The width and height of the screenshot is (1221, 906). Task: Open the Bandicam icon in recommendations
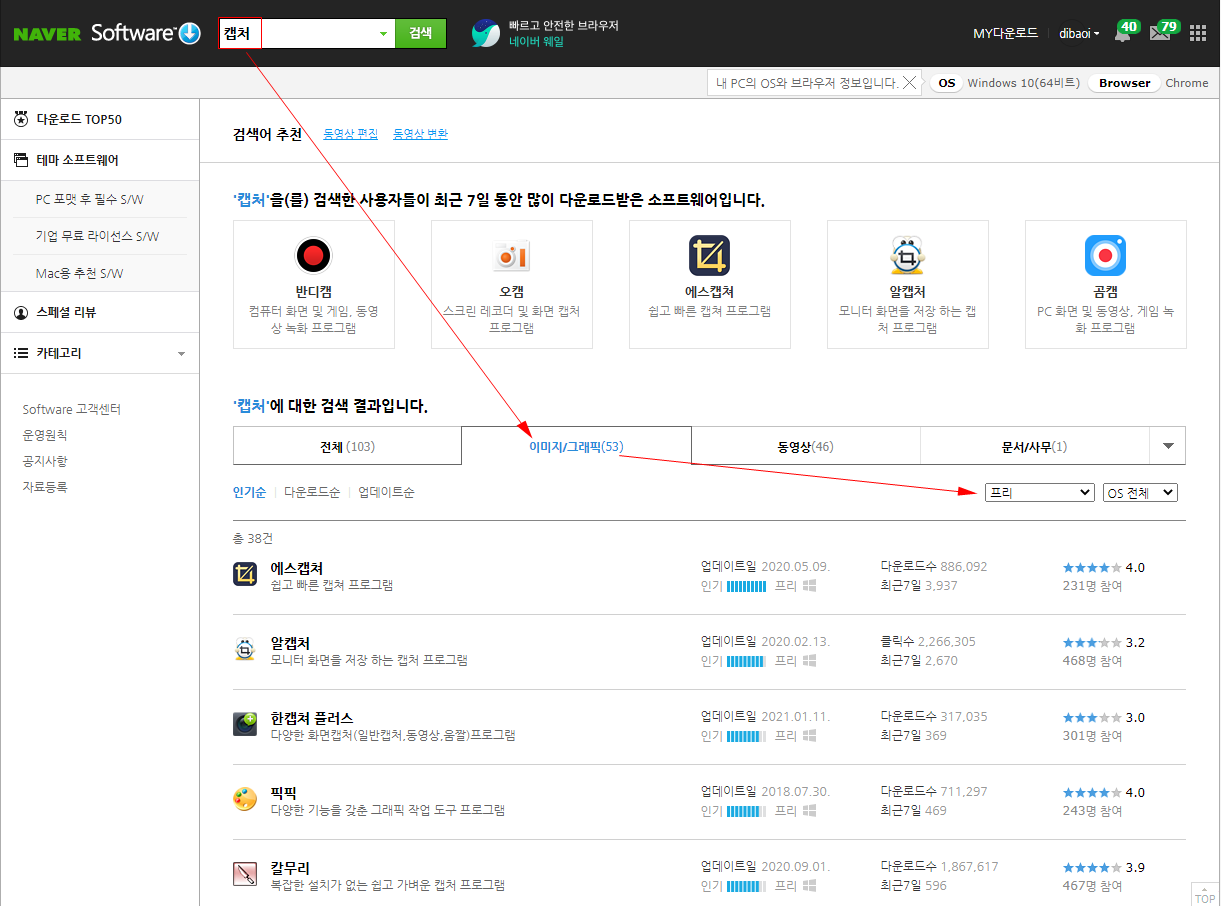tap(313, 255)
